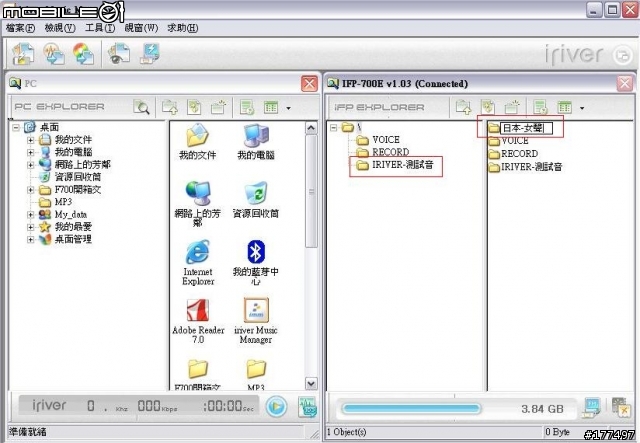Click the device transfer icon near 3.84 GB
The image size is (640, 443).
(591, 407)
